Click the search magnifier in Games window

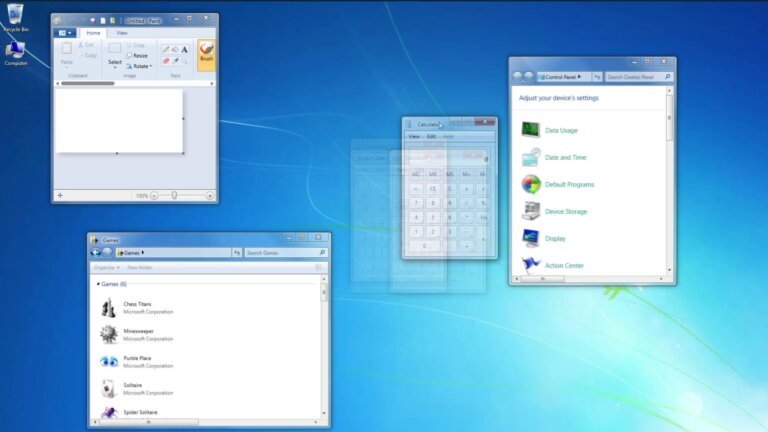[322, 253]
